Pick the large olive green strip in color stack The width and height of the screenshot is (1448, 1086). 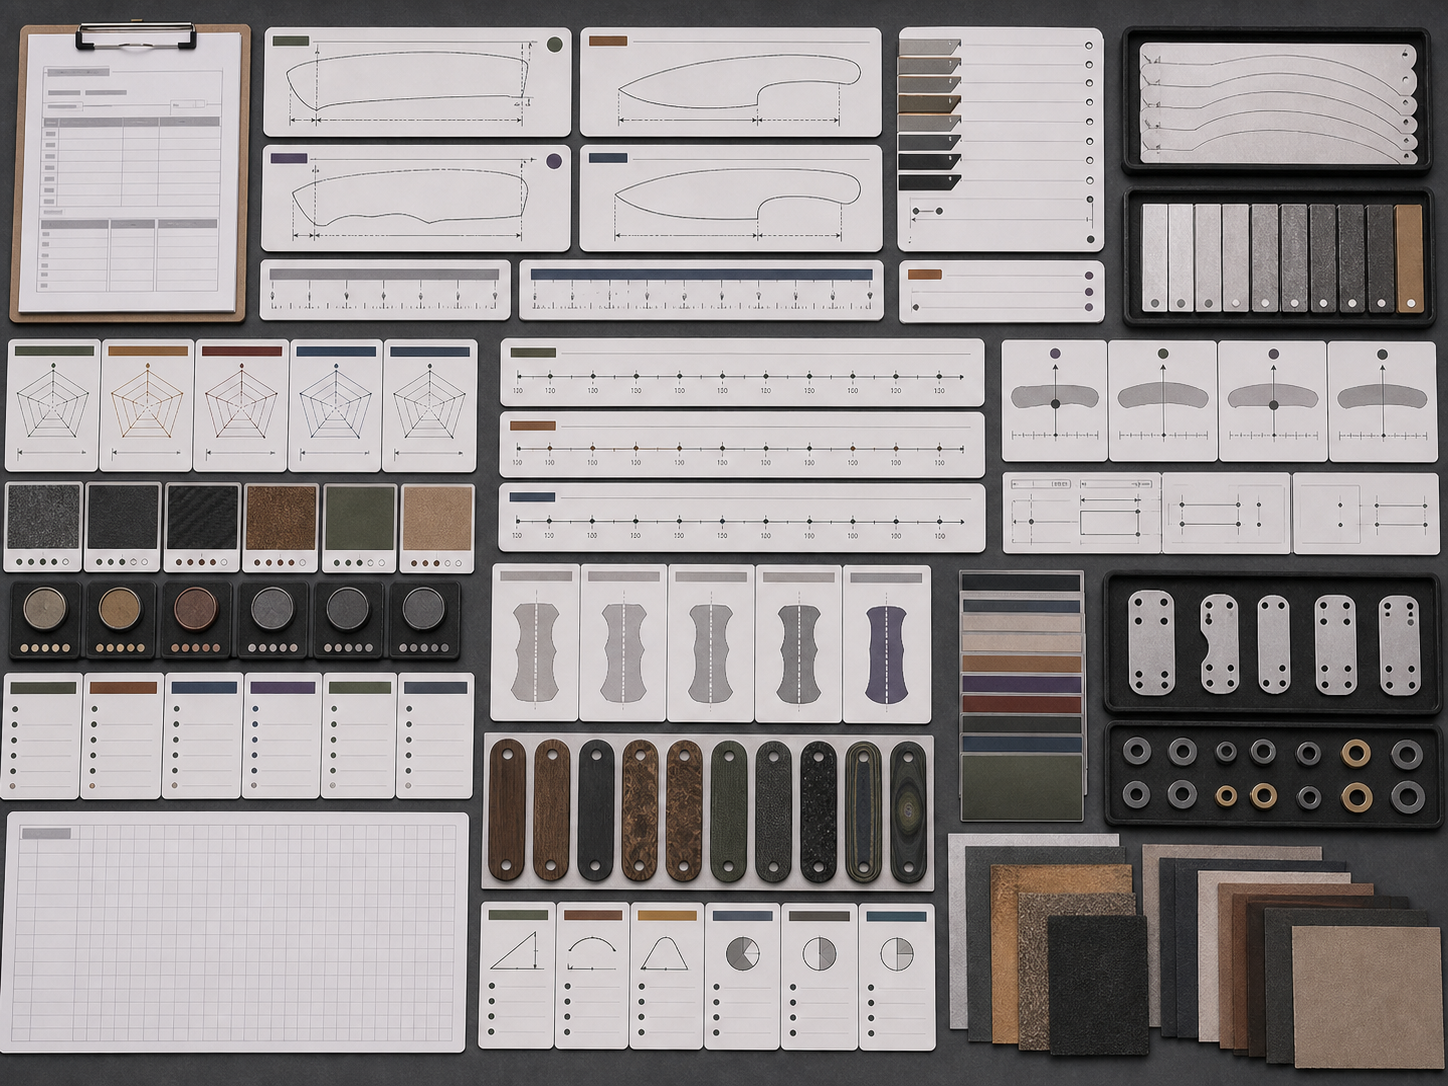tap(1021, 787)
